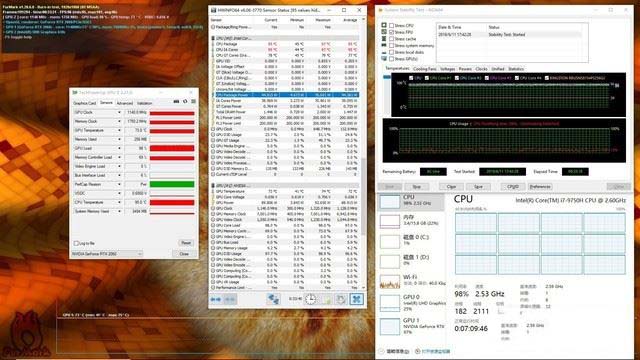Click Stress local disks drive icon
This screenshot has height=360, width=640.
(x=384, y=52)
